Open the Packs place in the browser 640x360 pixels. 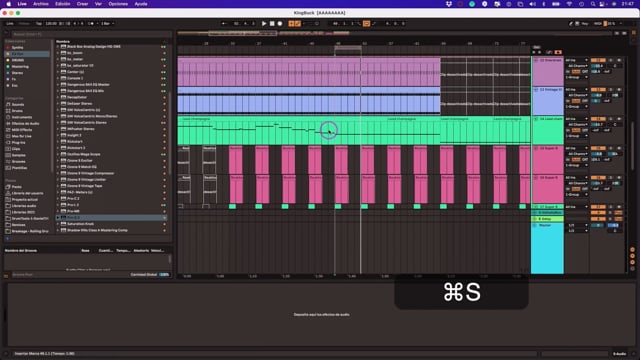[16, 187]
